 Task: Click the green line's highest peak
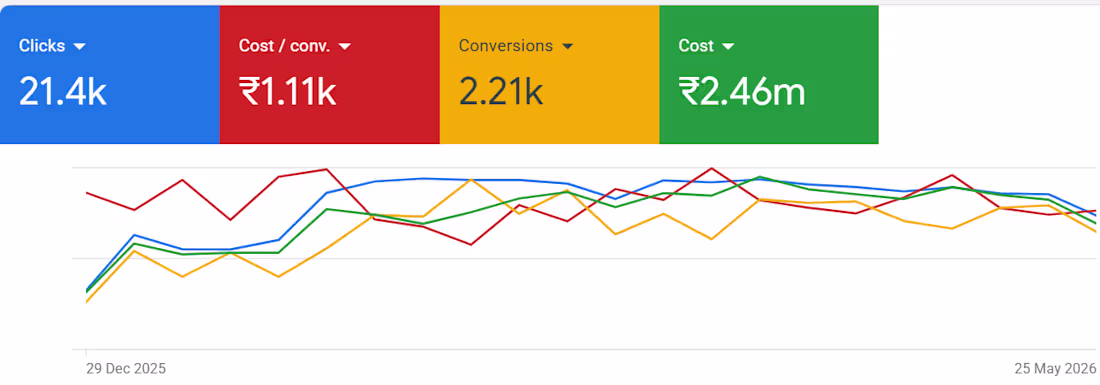(x=760, y=177)
